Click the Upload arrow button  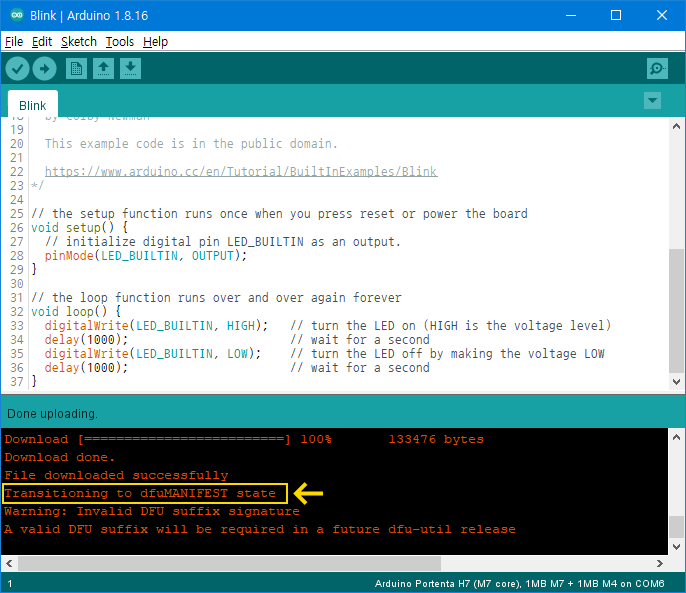(x=45, y=69)
